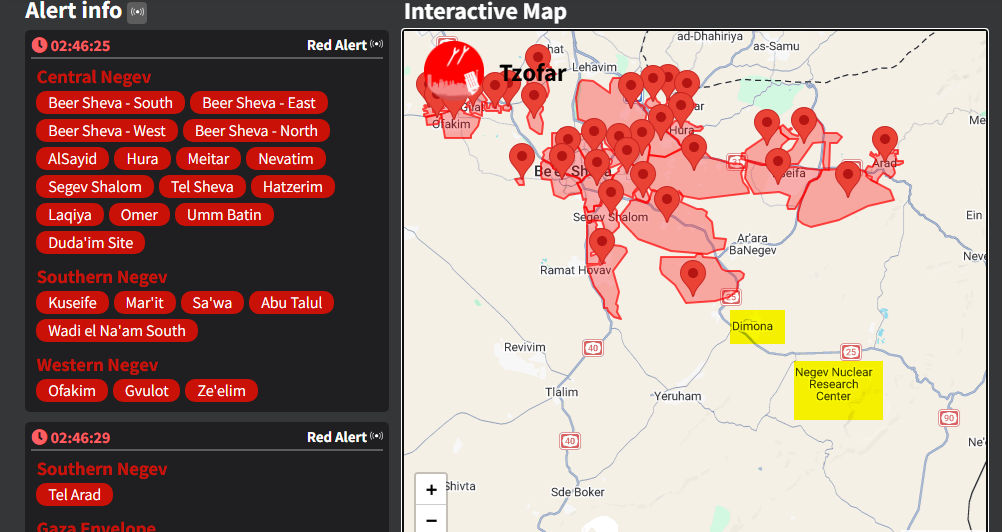
Task: Click the Ze'elim alert tag
Action: click(221, 391)
